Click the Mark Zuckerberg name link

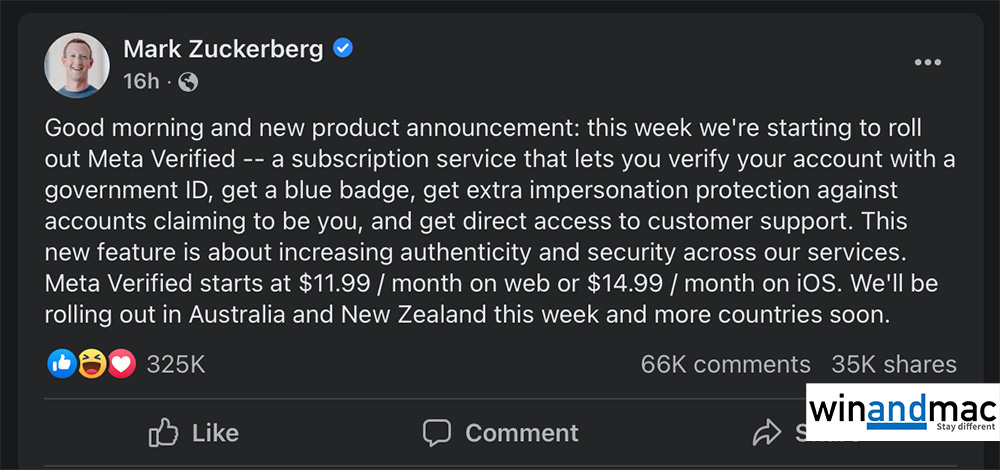pos(225,48)
